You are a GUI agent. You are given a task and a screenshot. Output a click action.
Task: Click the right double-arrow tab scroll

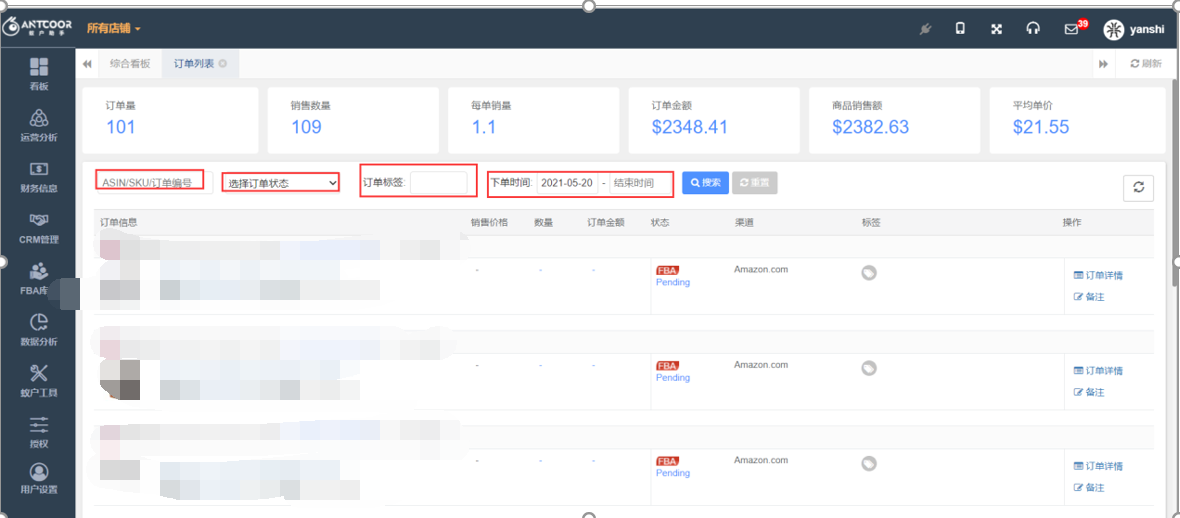[1103, 64]
